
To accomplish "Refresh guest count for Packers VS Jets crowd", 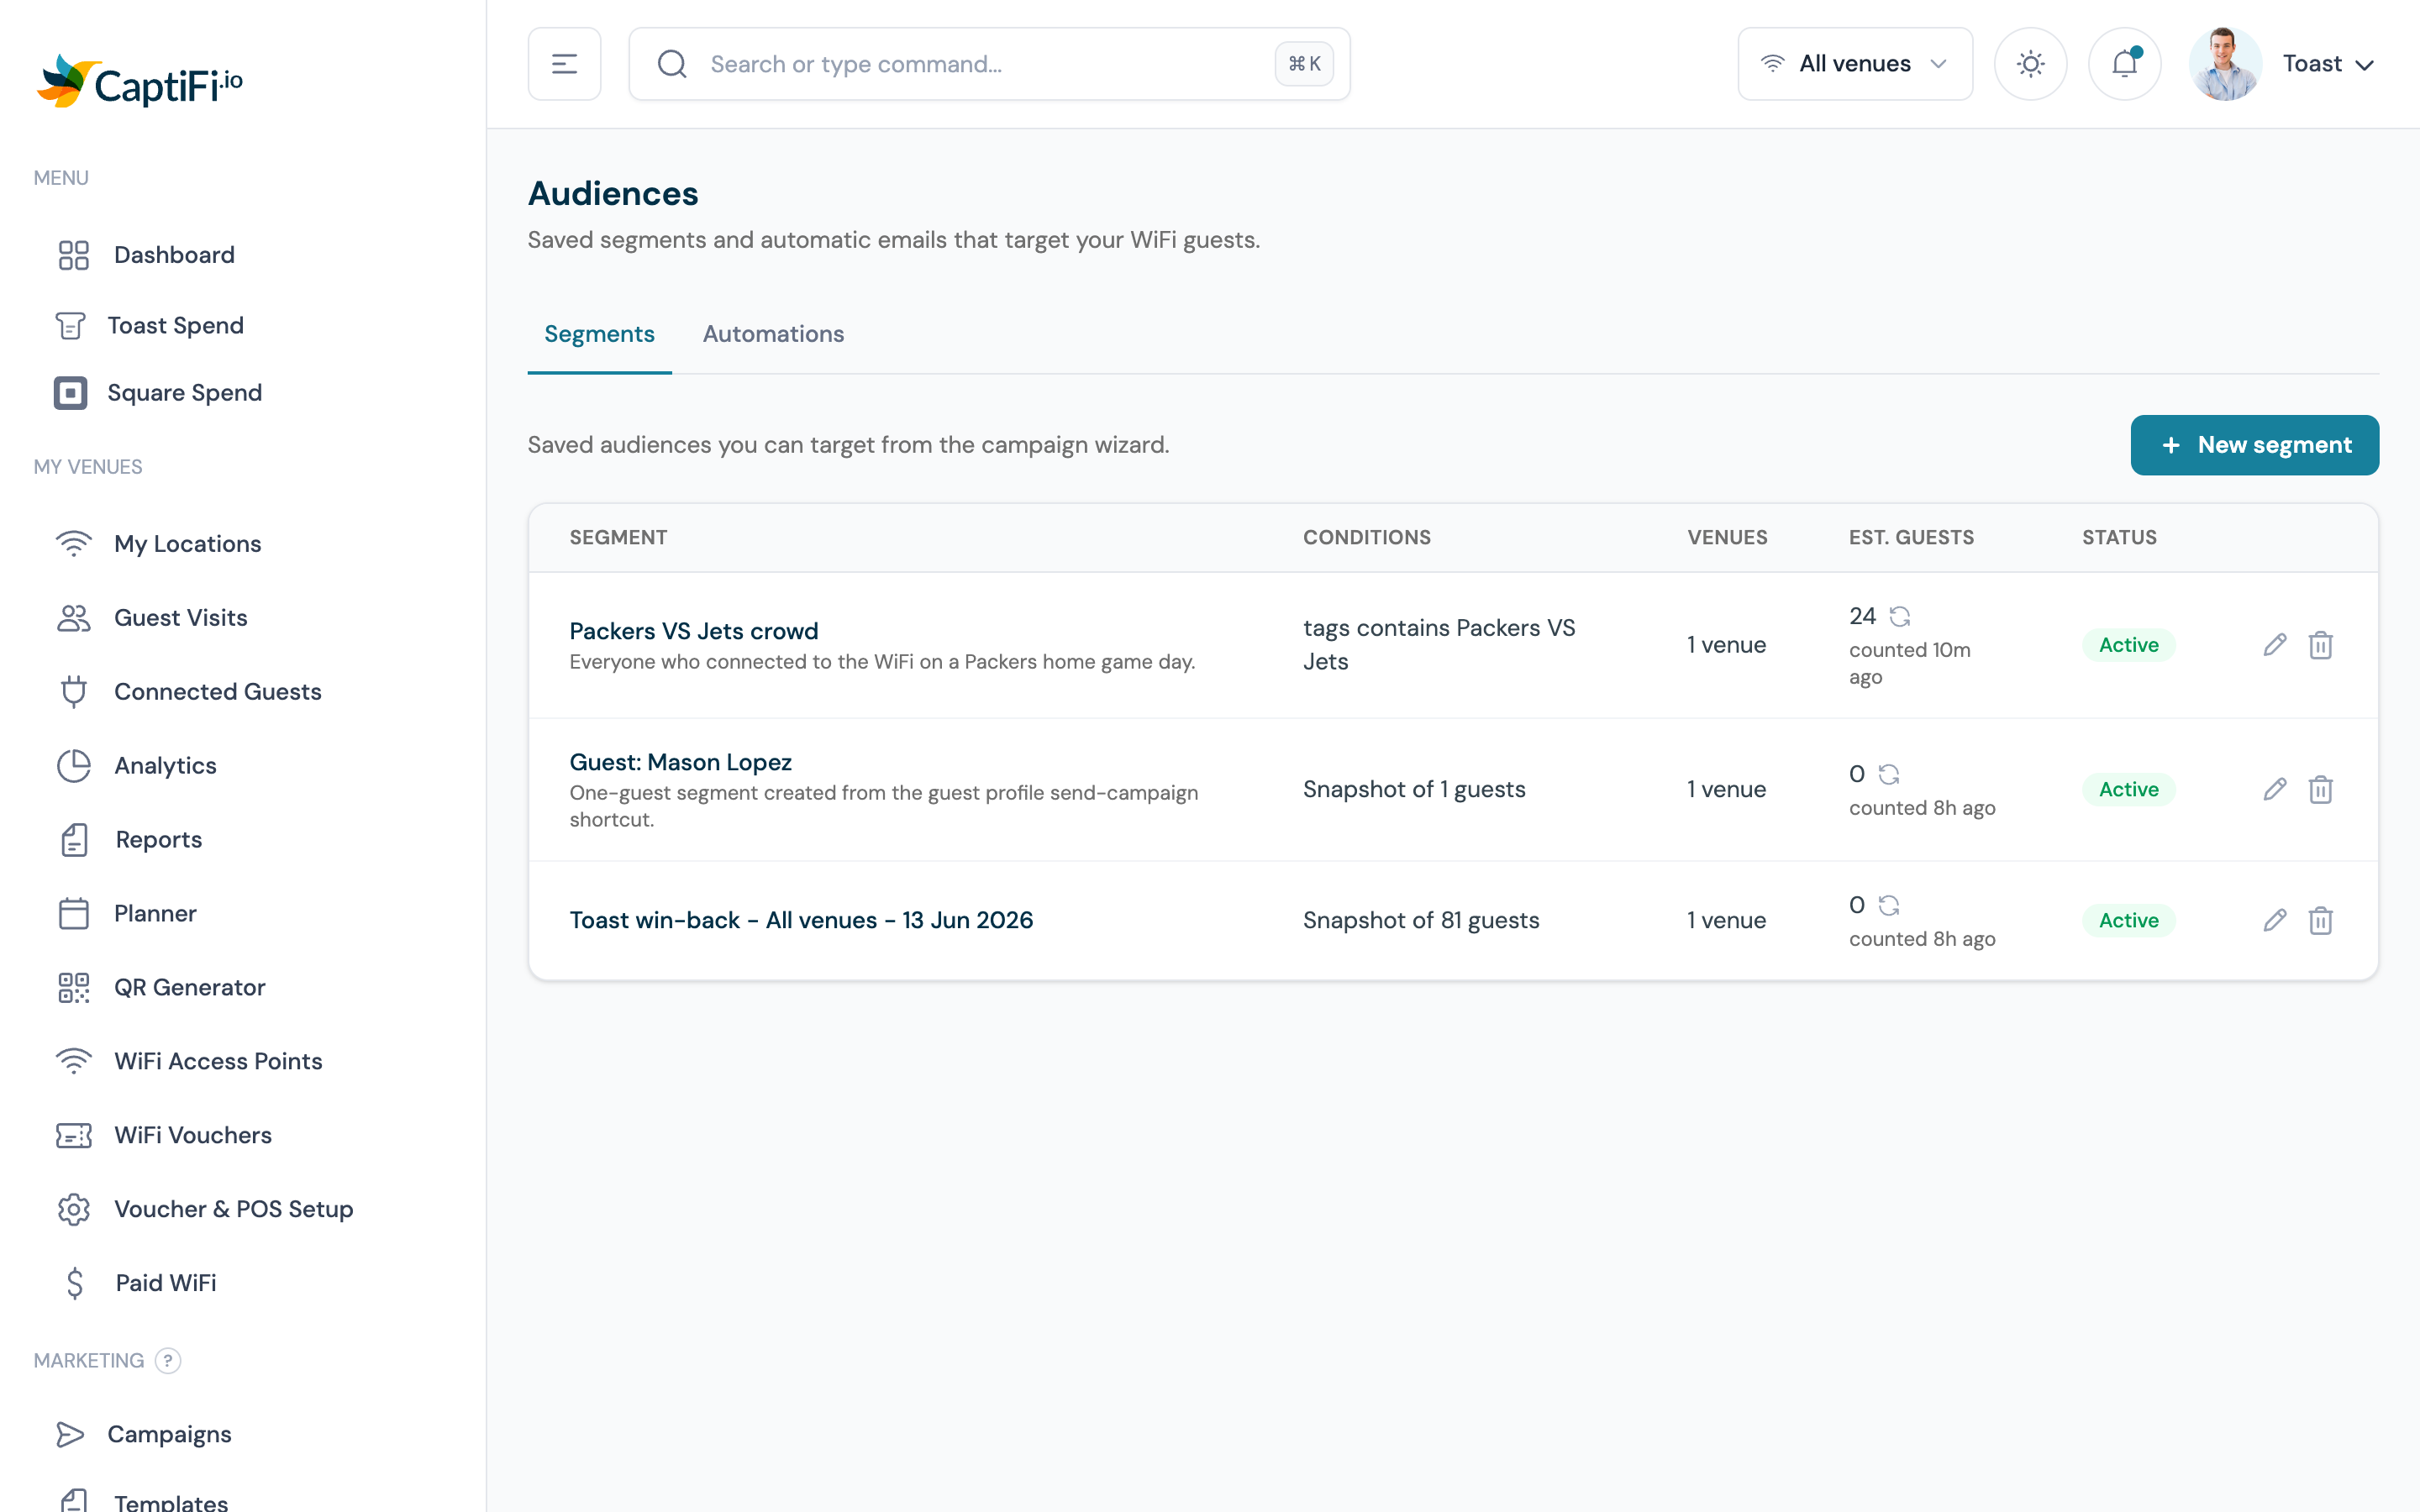I will (1899, 616).
